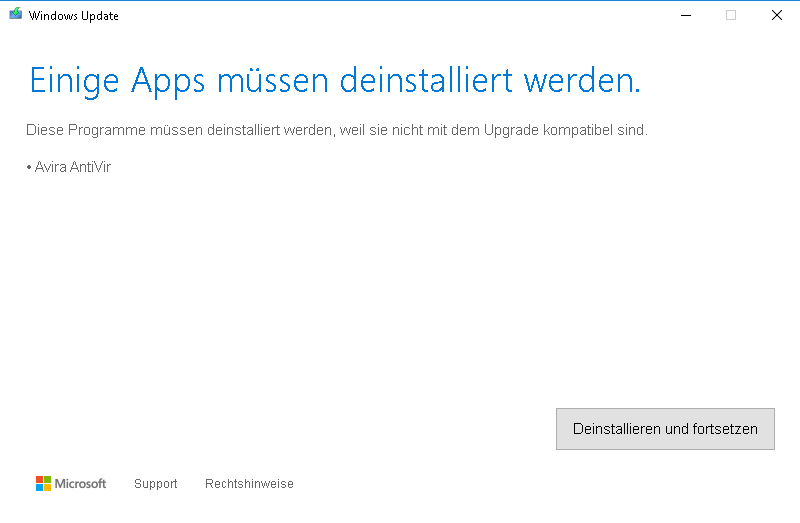The width and height of the screenshot is (800, 523).
Task: Click the heading Einige Apps müssen deinstalliert werden
Action: coord(335,81)
